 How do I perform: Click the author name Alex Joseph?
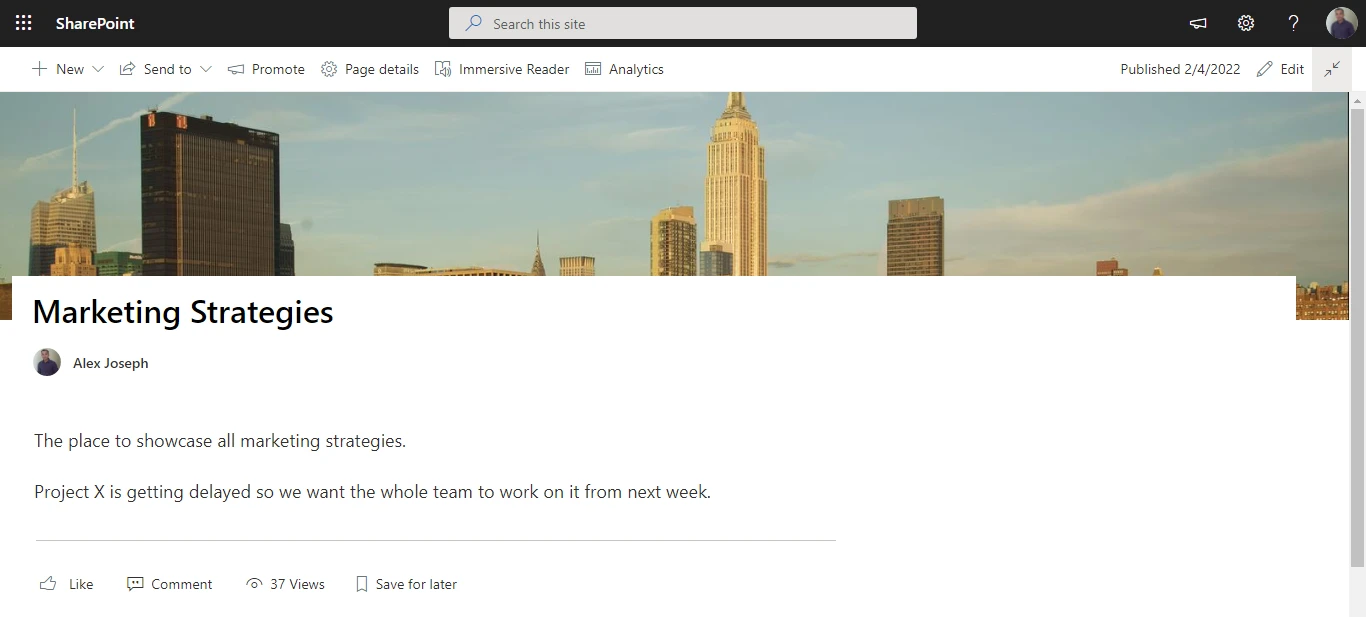[x=111, y=363]
